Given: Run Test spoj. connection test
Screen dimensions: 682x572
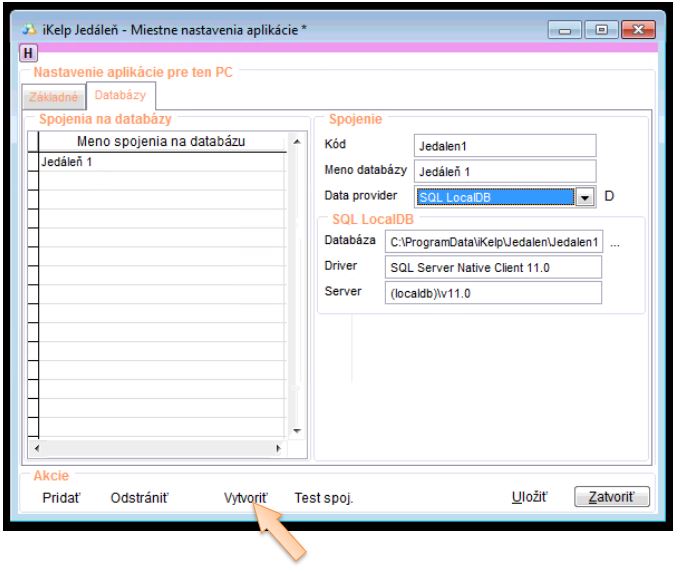Looking at the screenshot, I should click(324, 497).
